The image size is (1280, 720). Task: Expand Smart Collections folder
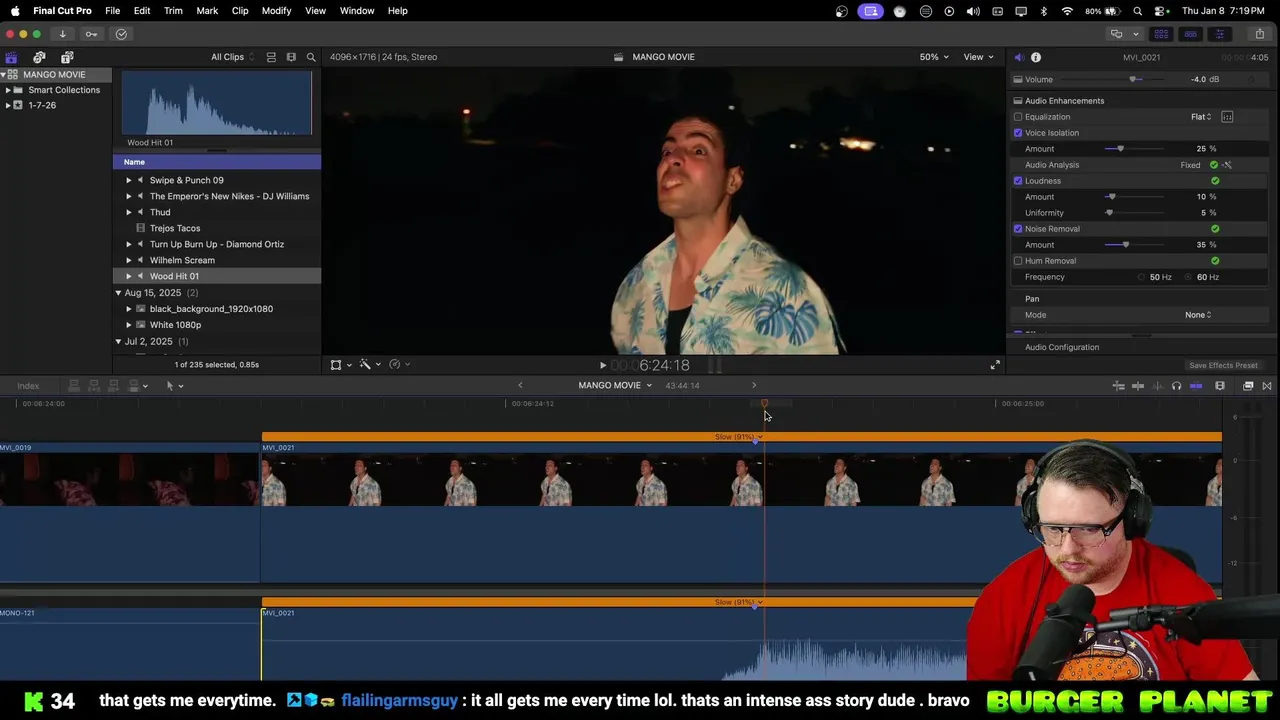tap(8, 90)
